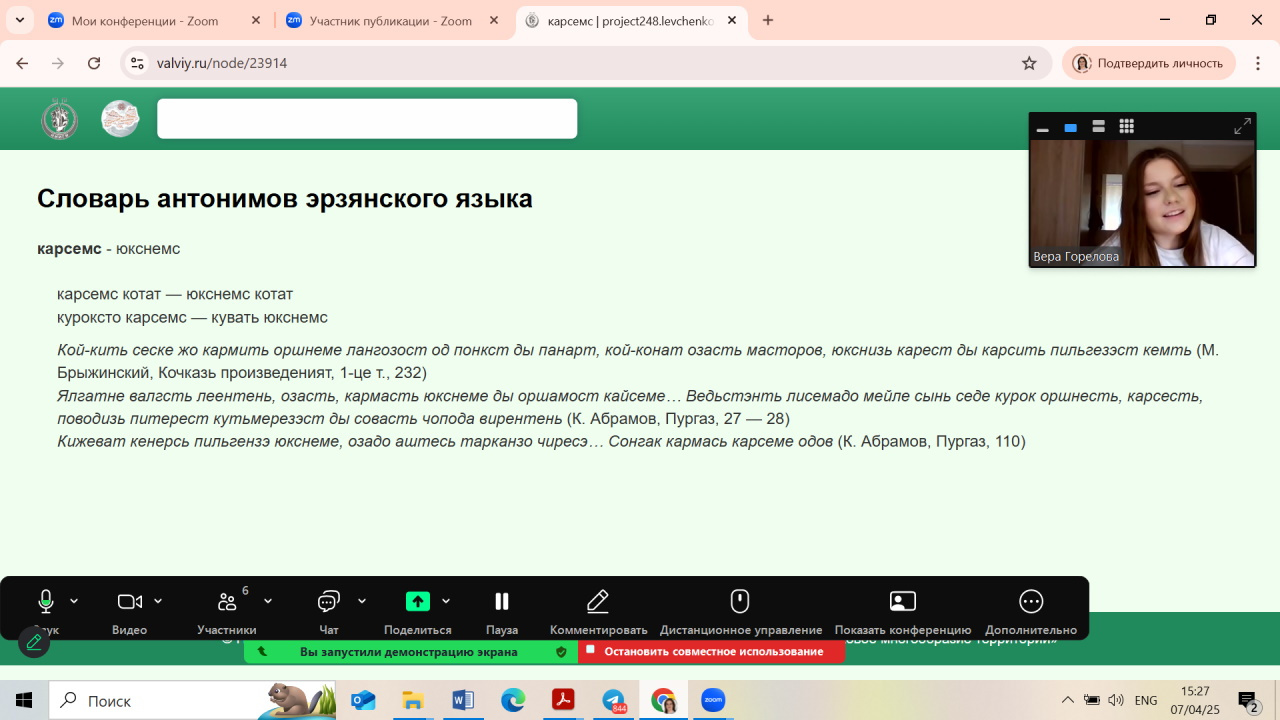Open the Дополнительно more options menu

click(1030, 601)
